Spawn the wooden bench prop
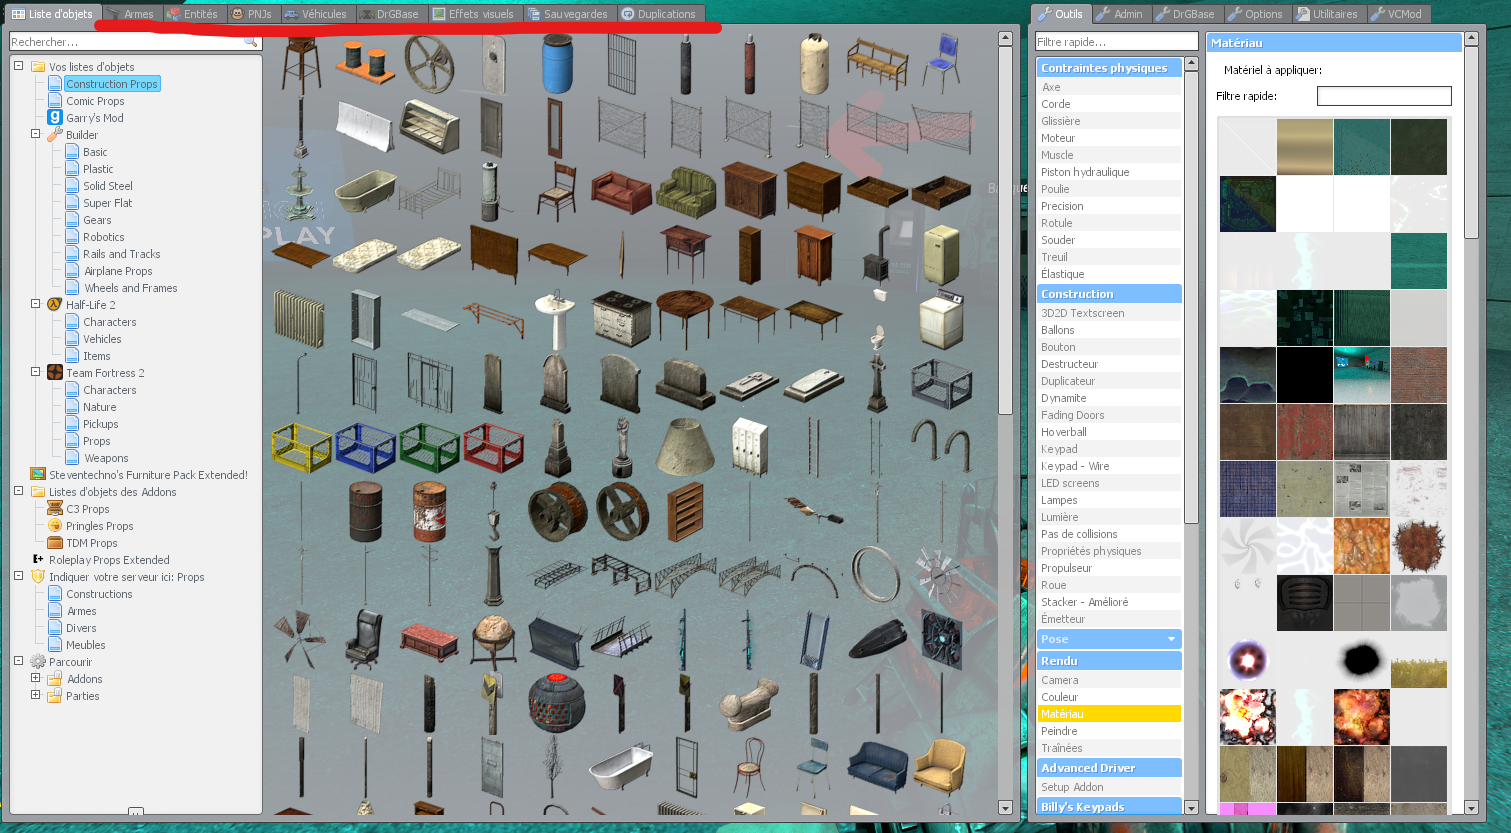 click(877, 63)
